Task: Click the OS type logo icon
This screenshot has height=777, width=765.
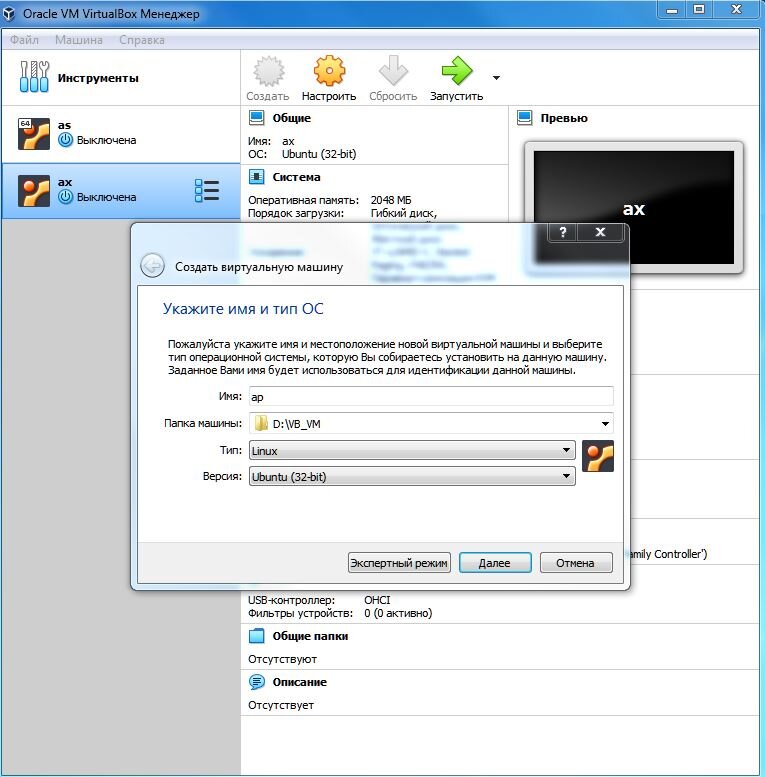Action: pos(598,456)
